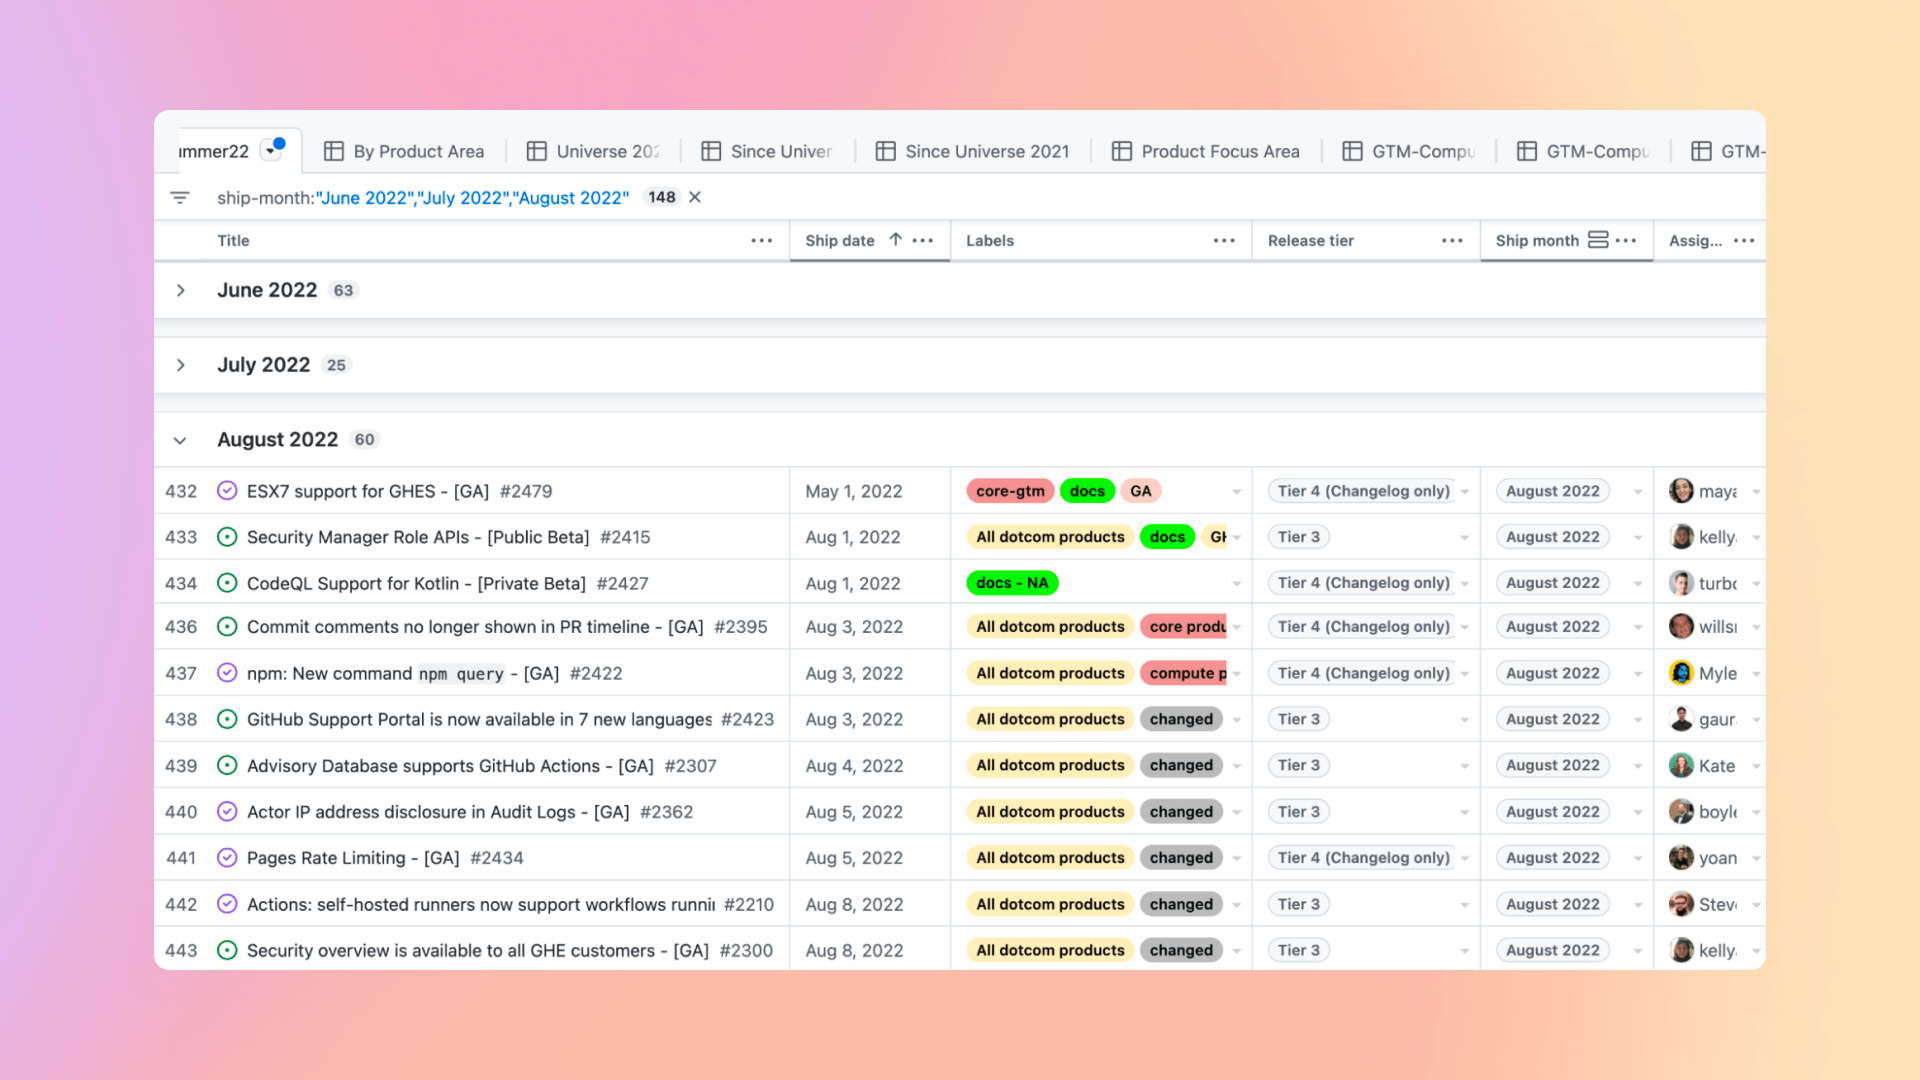Screen dimensions: 1920x1080
Task: Collapse the August 2022 group
Action: 181,440
